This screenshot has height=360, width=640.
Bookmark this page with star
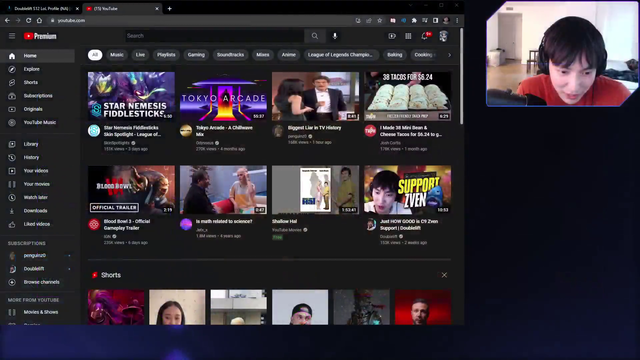click(380, 20)
